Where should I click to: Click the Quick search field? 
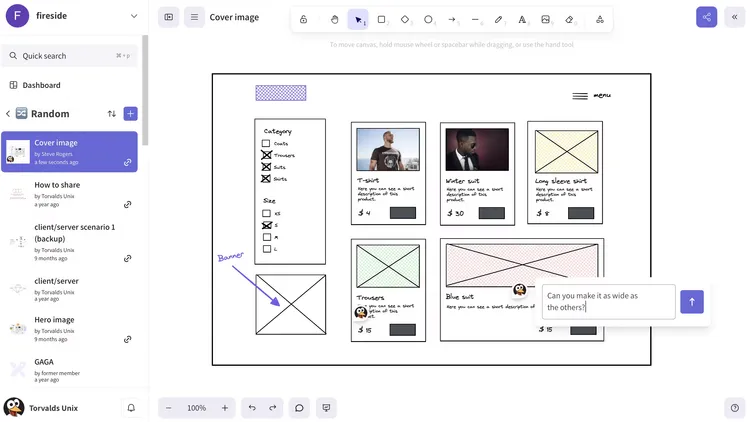coord(70,56)
